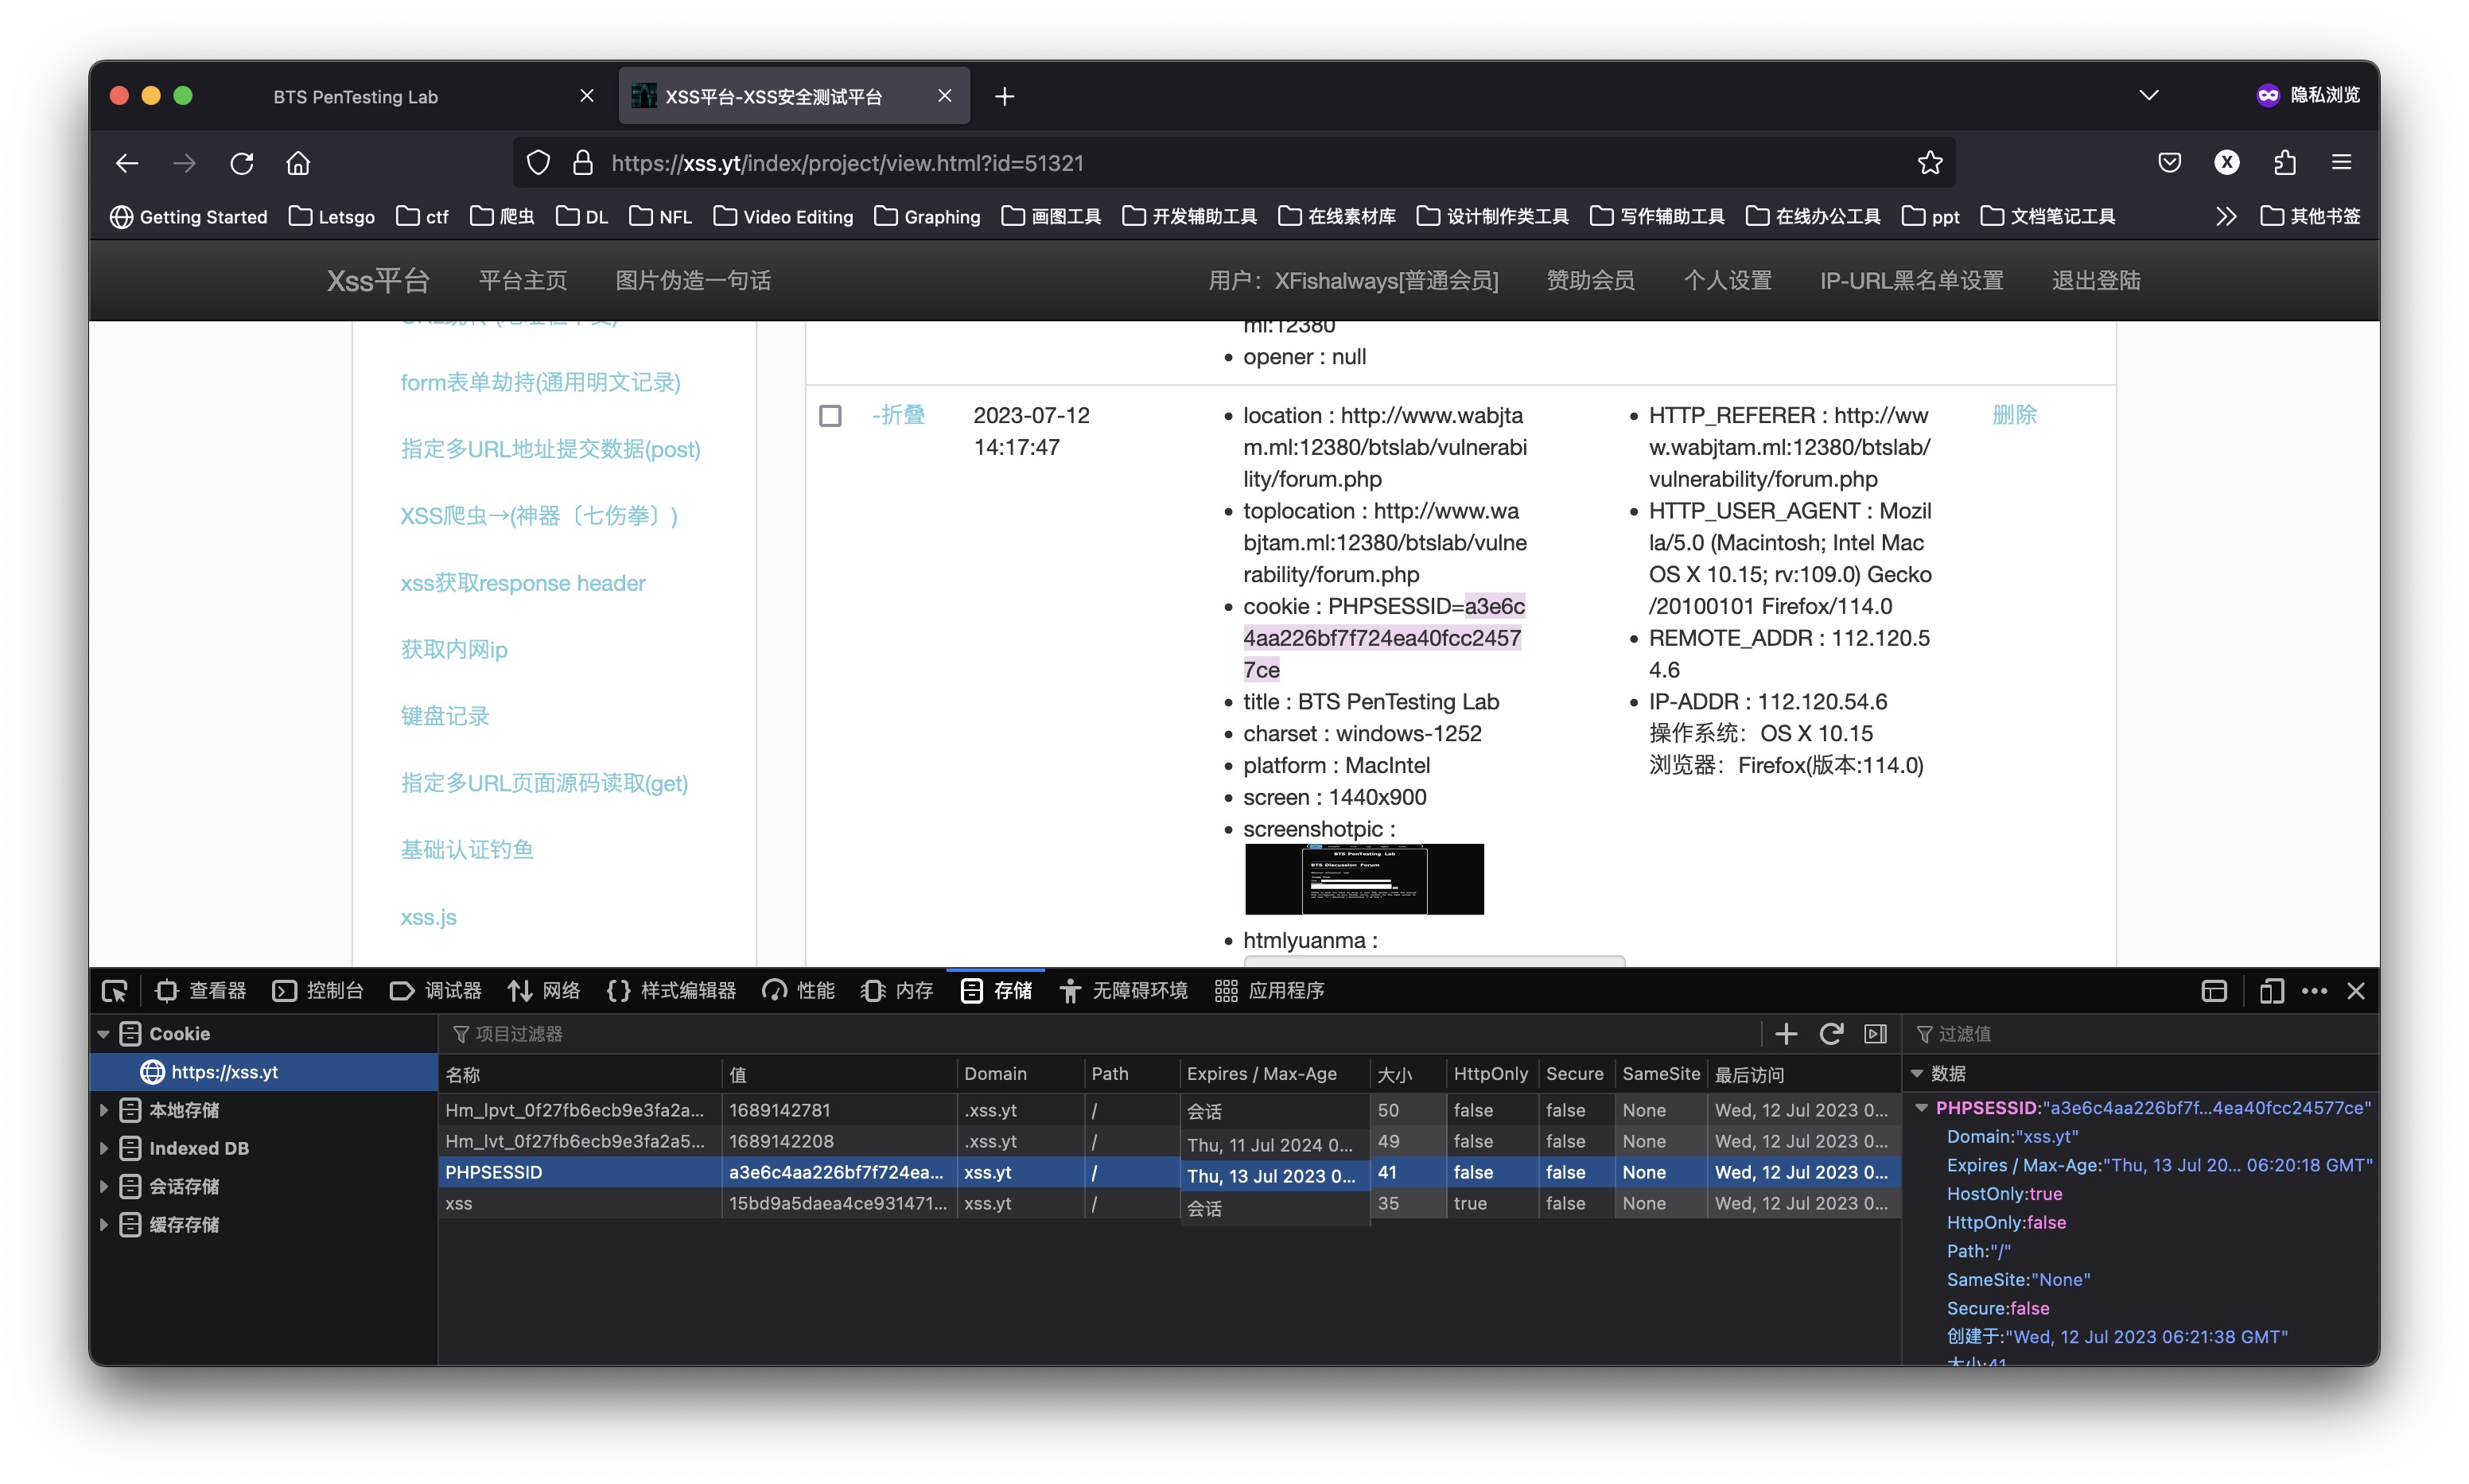Click the browser reload page button
Screen dimensions: 2469x1484
[x=241, y=162]
